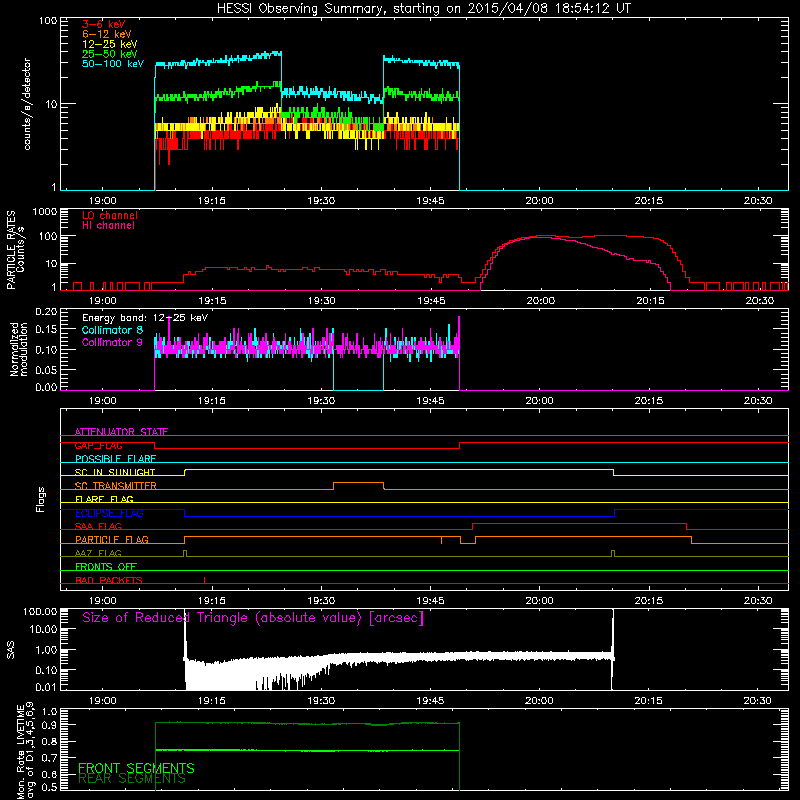Click the 19:30 time label under the flags panel
This screenshot has height=800, width=800.
click(x=321, y=601)
